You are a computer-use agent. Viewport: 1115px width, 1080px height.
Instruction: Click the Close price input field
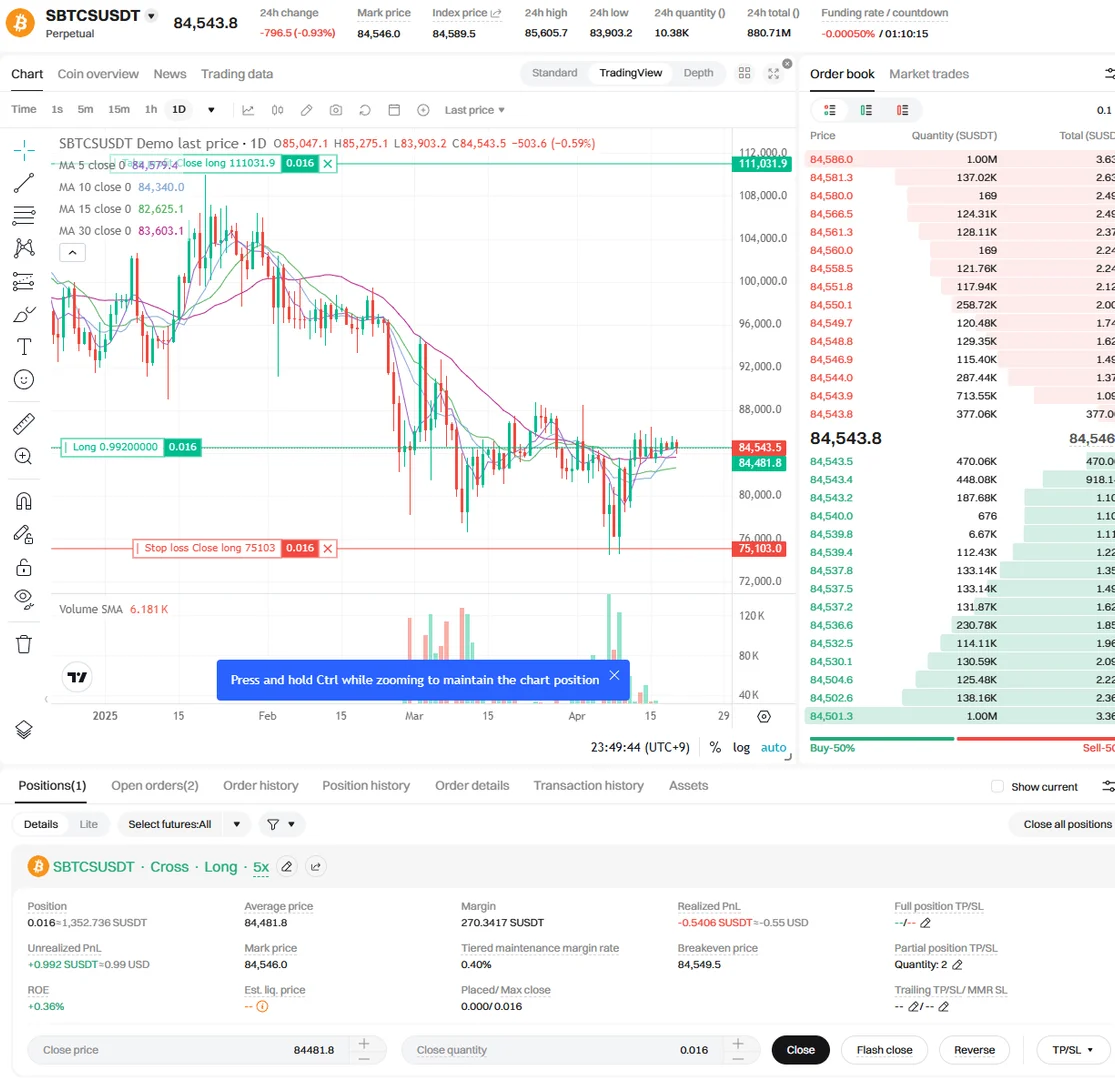coord(188,1050)
